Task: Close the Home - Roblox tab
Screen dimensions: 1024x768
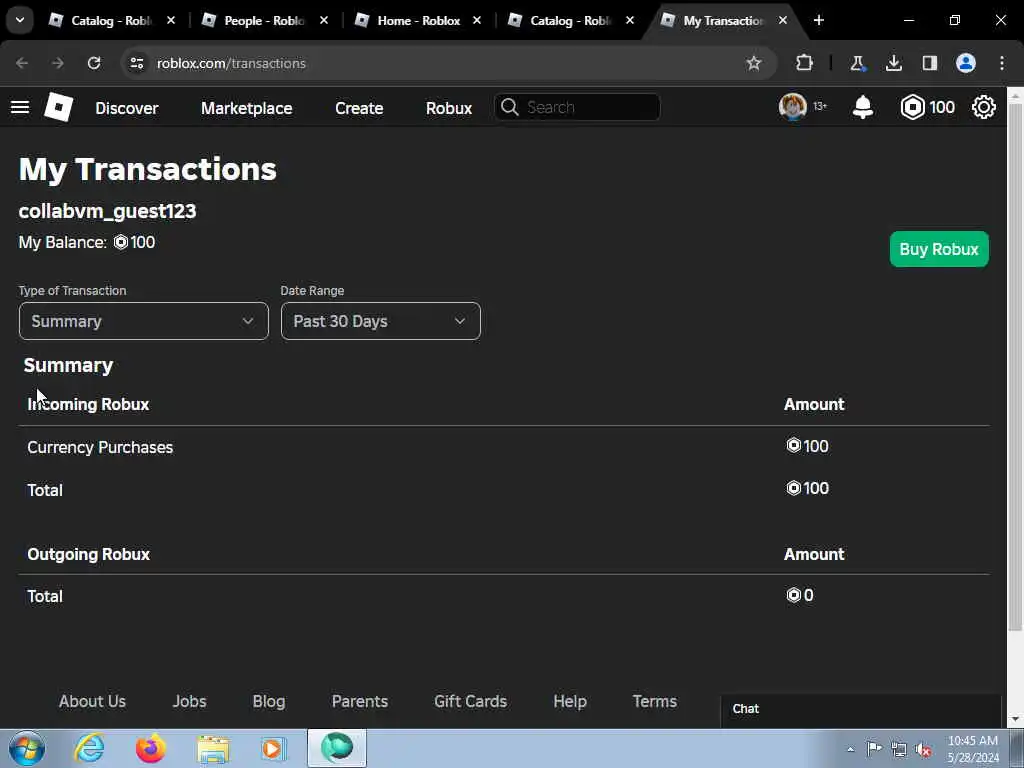Action: (x=477, y=20)
